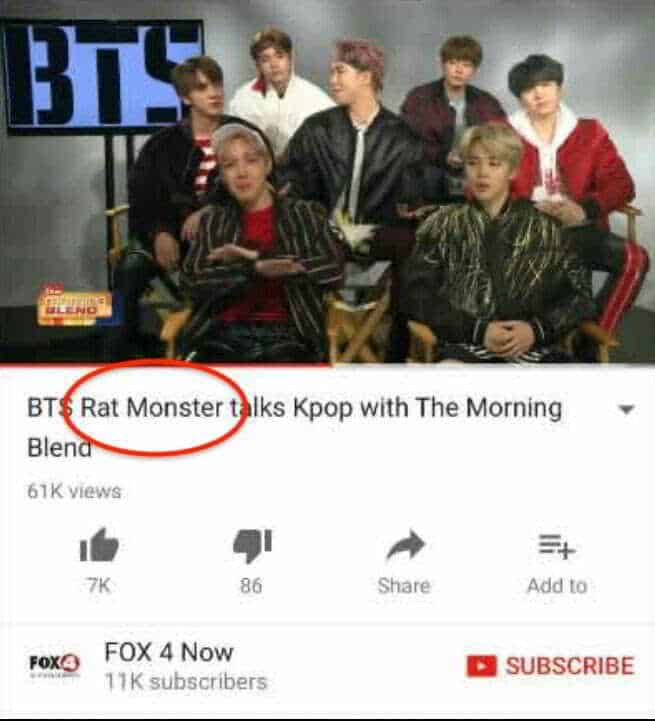Screen dimensions: 655x721
Task: Tap the thumbs down dislike icon
Action: pyautogui.click(x=252, y=546)
